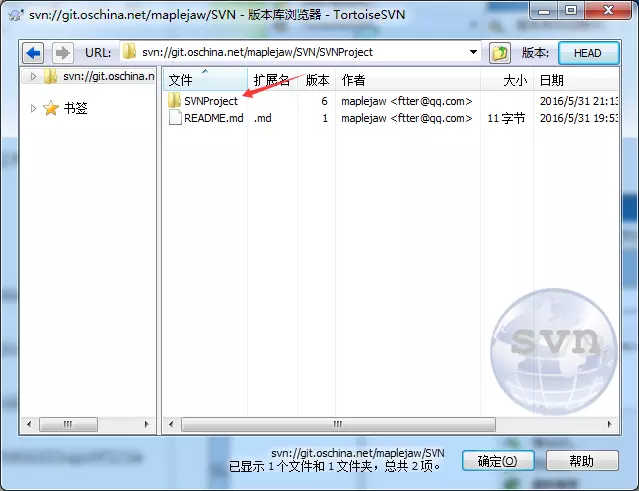Select svn://git.oschina.n tree item
639x491 pixels.
click(x=109, y=76)
